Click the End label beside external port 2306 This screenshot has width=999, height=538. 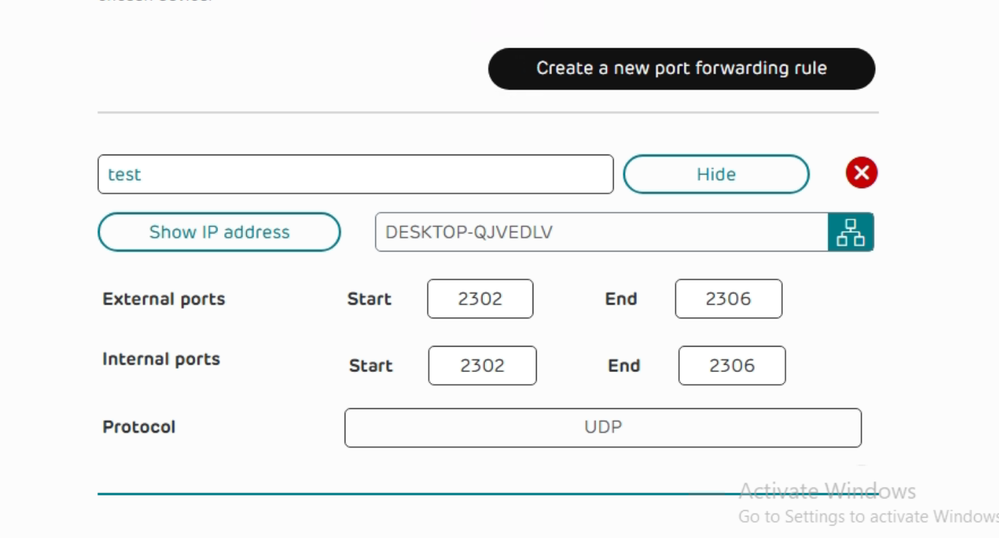(x=621, y=299)
